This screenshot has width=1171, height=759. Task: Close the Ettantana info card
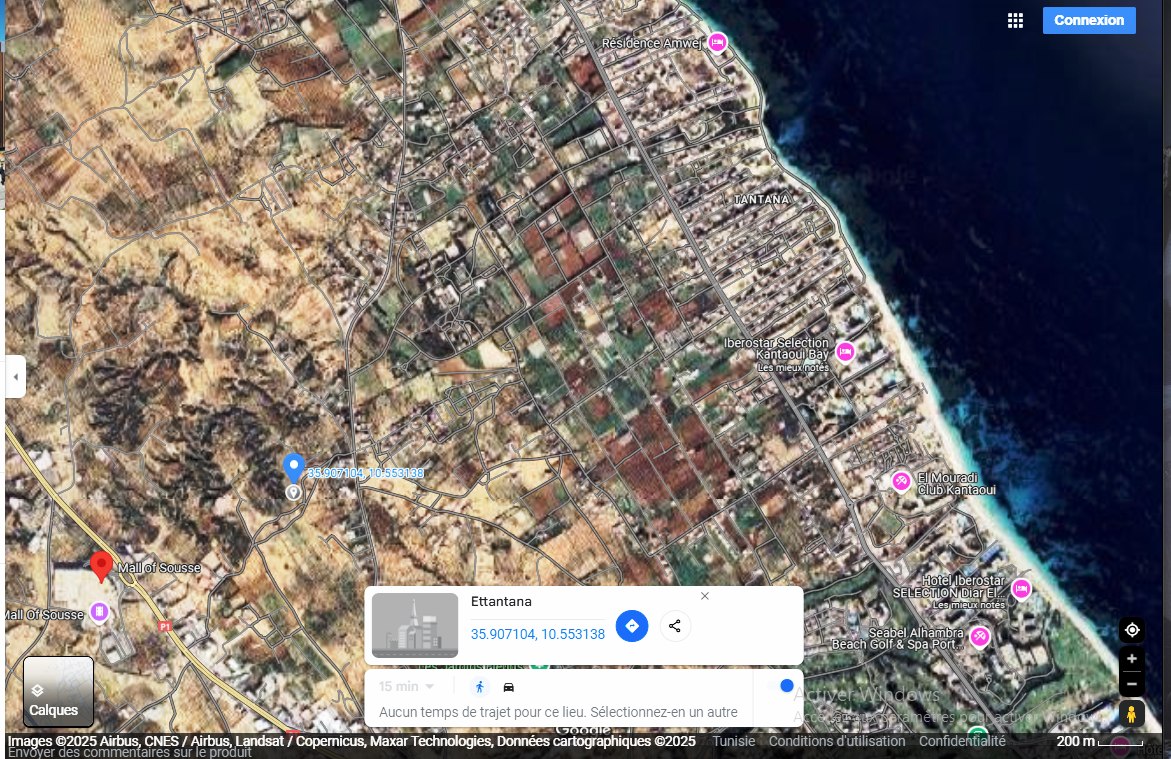pos(705,596)
